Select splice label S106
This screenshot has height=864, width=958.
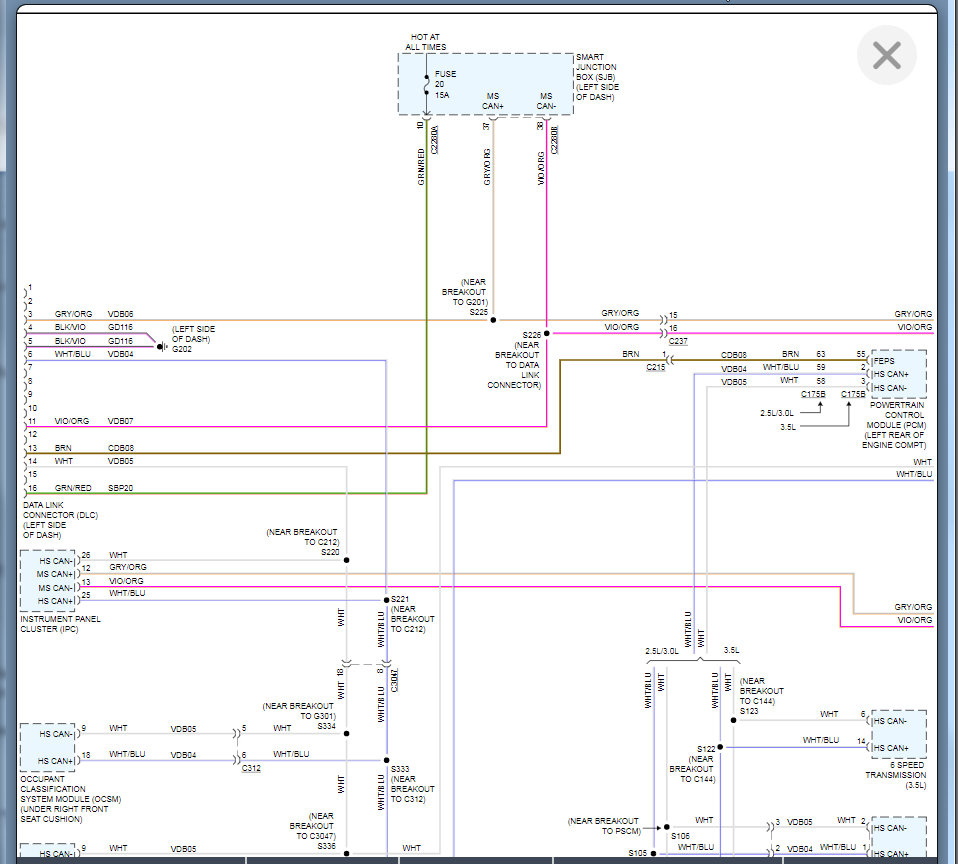[681, 836]
